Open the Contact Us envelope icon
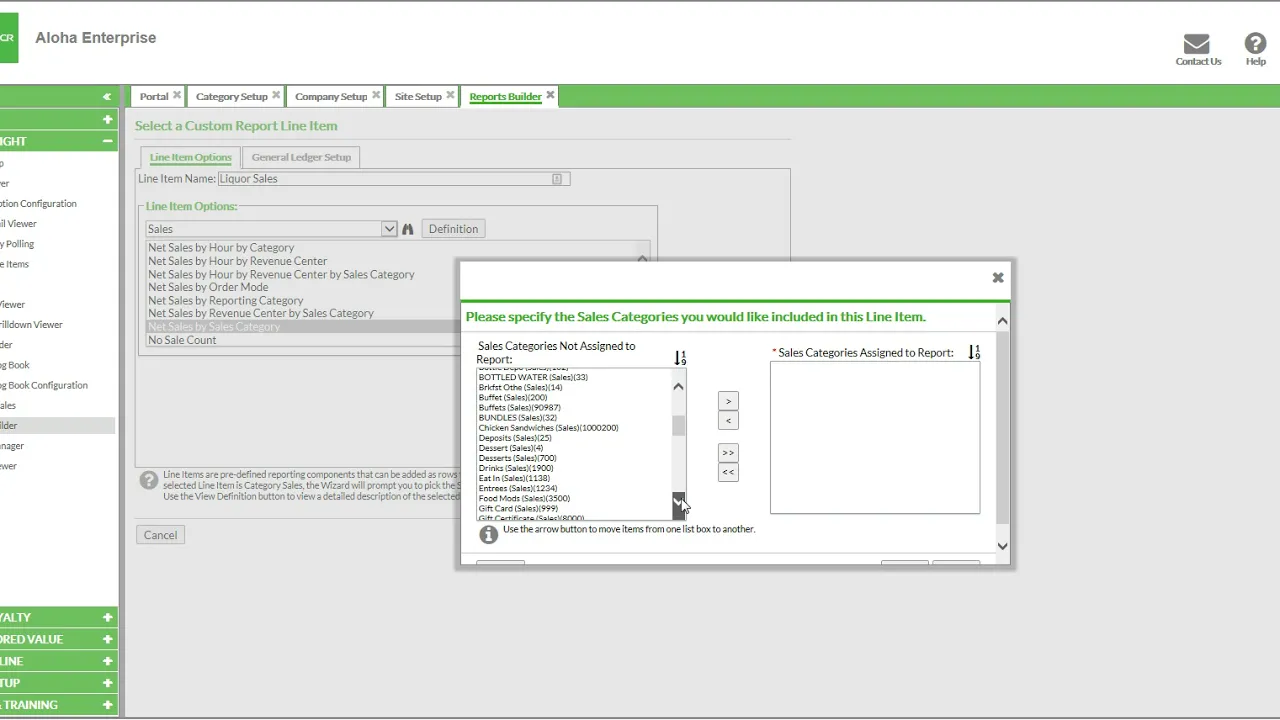The width and height of the screenshot is (1280, 720). [x=1197, y=43]
